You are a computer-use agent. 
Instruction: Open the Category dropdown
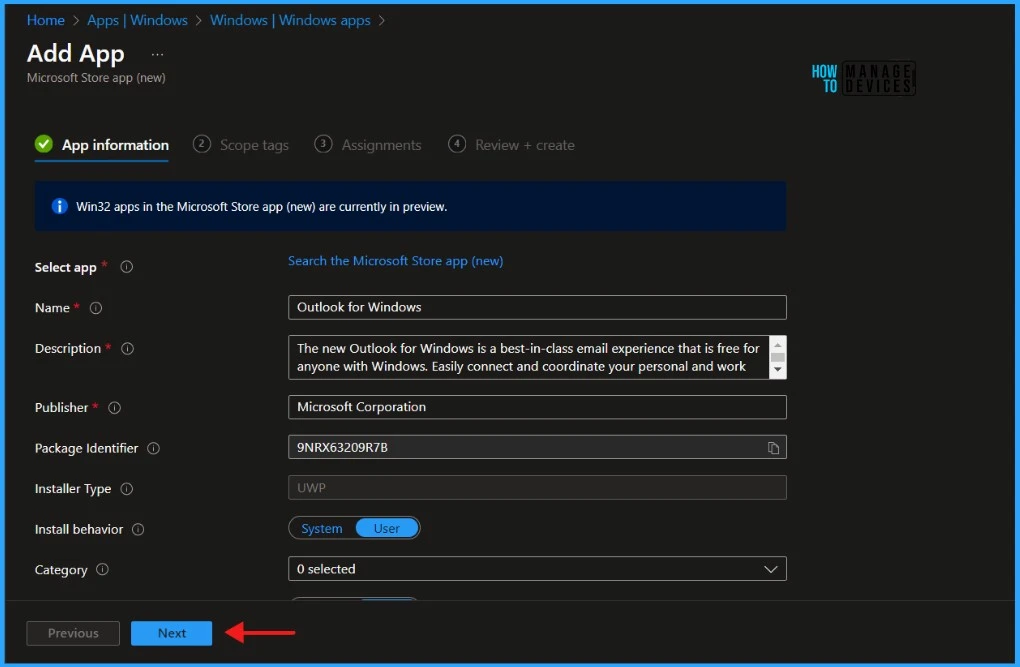tap(537, 569)
